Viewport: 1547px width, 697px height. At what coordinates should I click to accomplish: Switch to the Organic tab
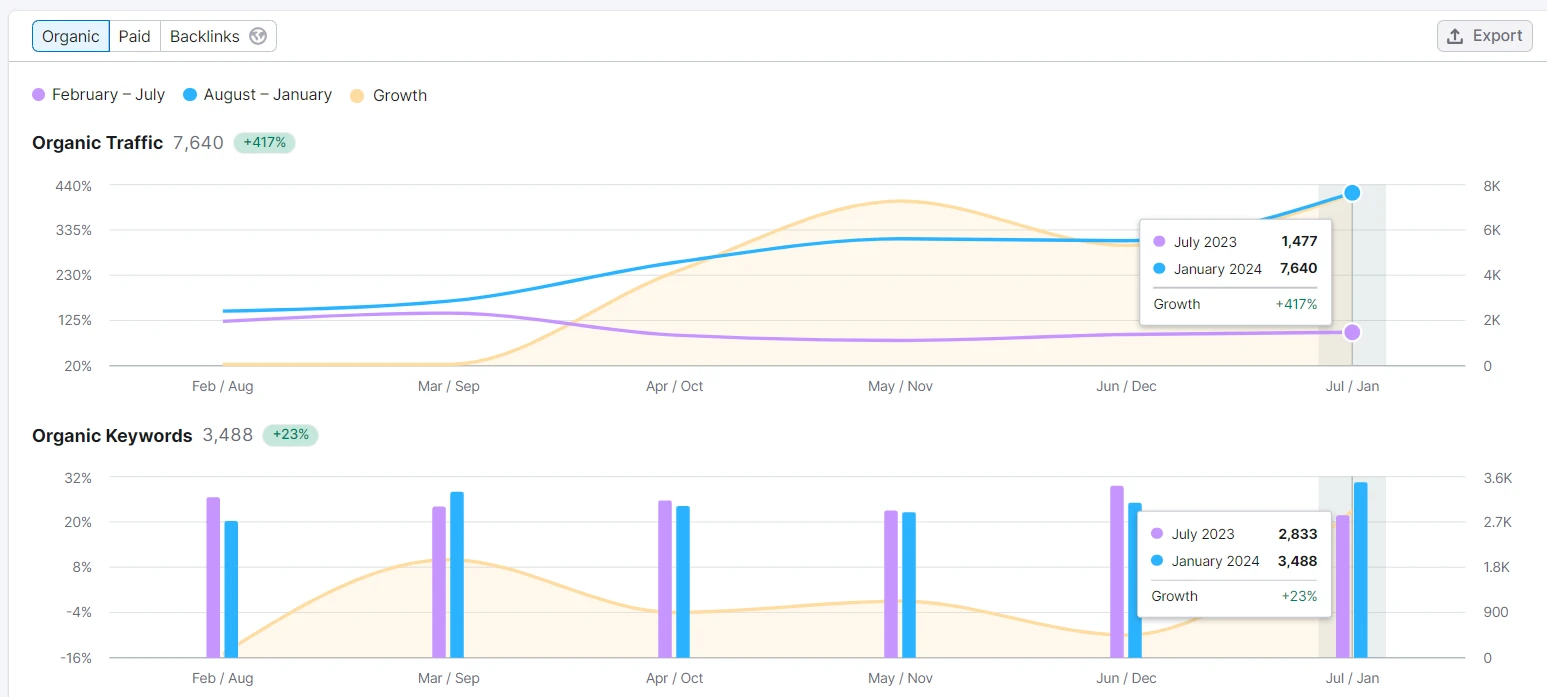click(71, 36)
